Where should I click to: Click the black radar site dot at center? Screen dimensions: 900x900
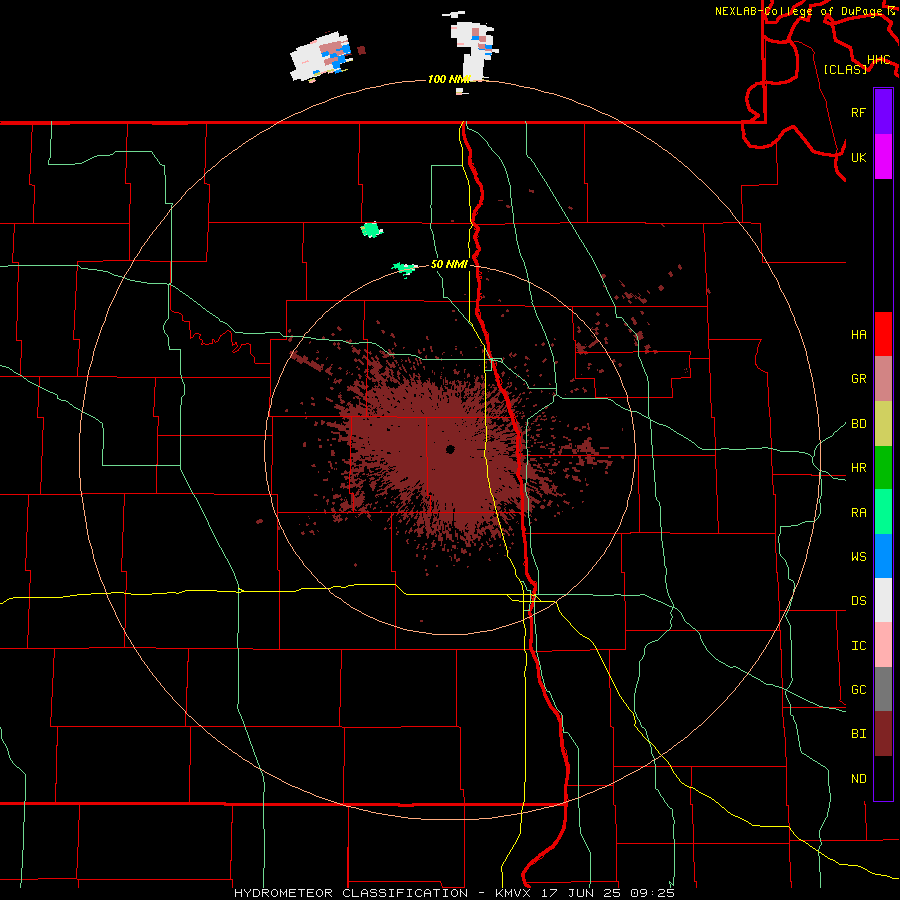coord(450,449)
